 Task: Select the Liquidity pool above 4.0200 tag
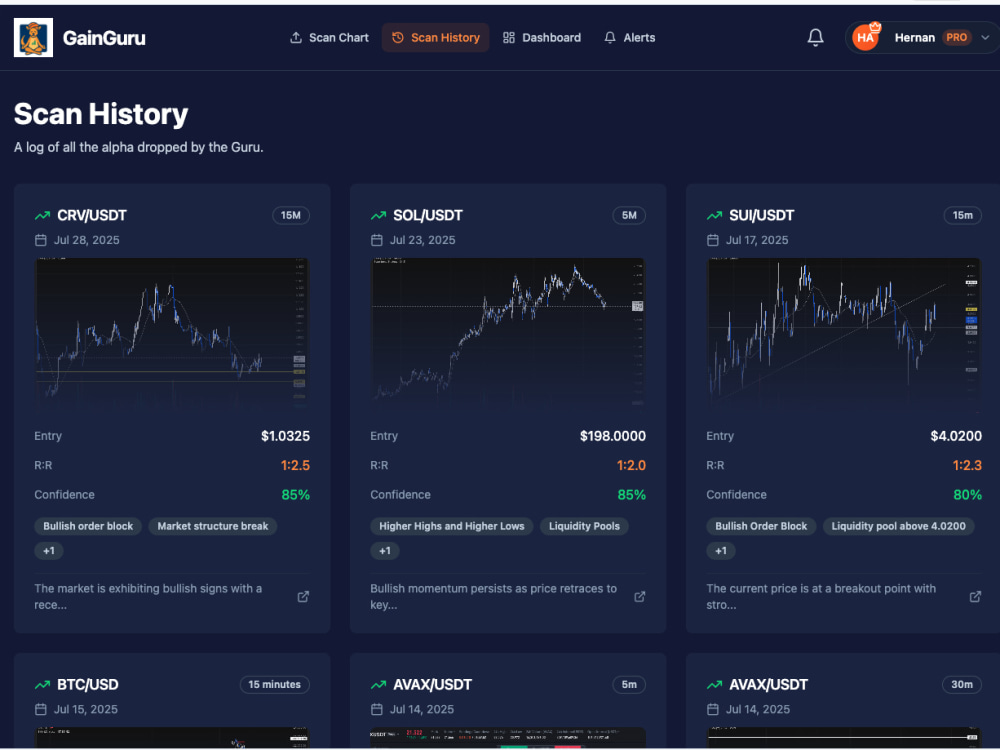point(898,526)
